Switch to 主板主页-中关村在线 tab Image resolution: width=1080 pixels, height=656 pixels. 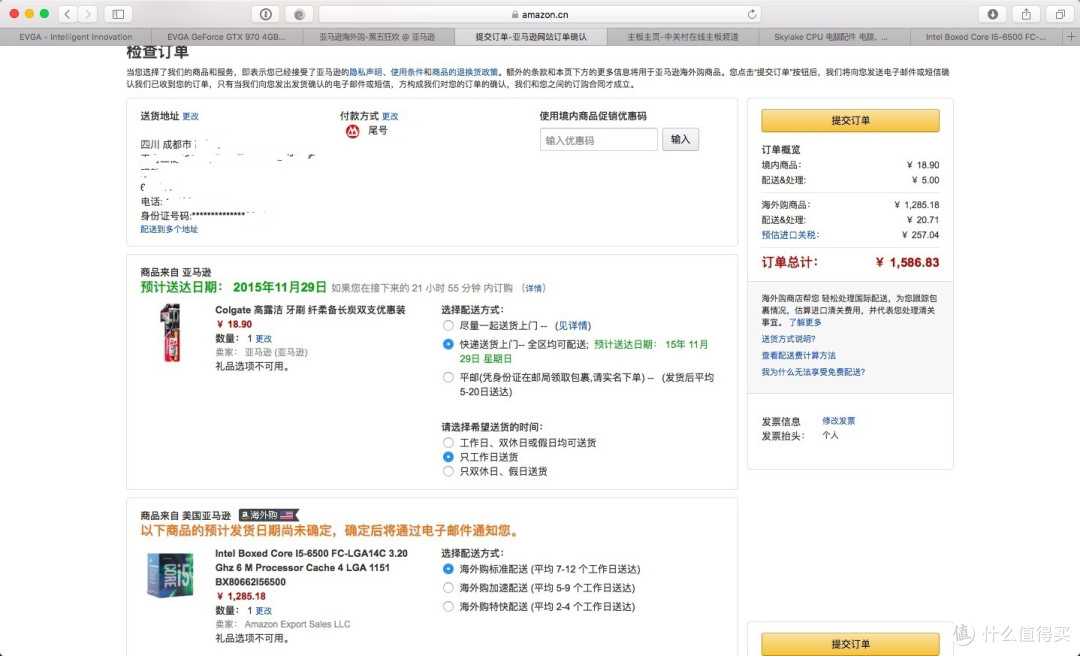[x=682, y=37]
